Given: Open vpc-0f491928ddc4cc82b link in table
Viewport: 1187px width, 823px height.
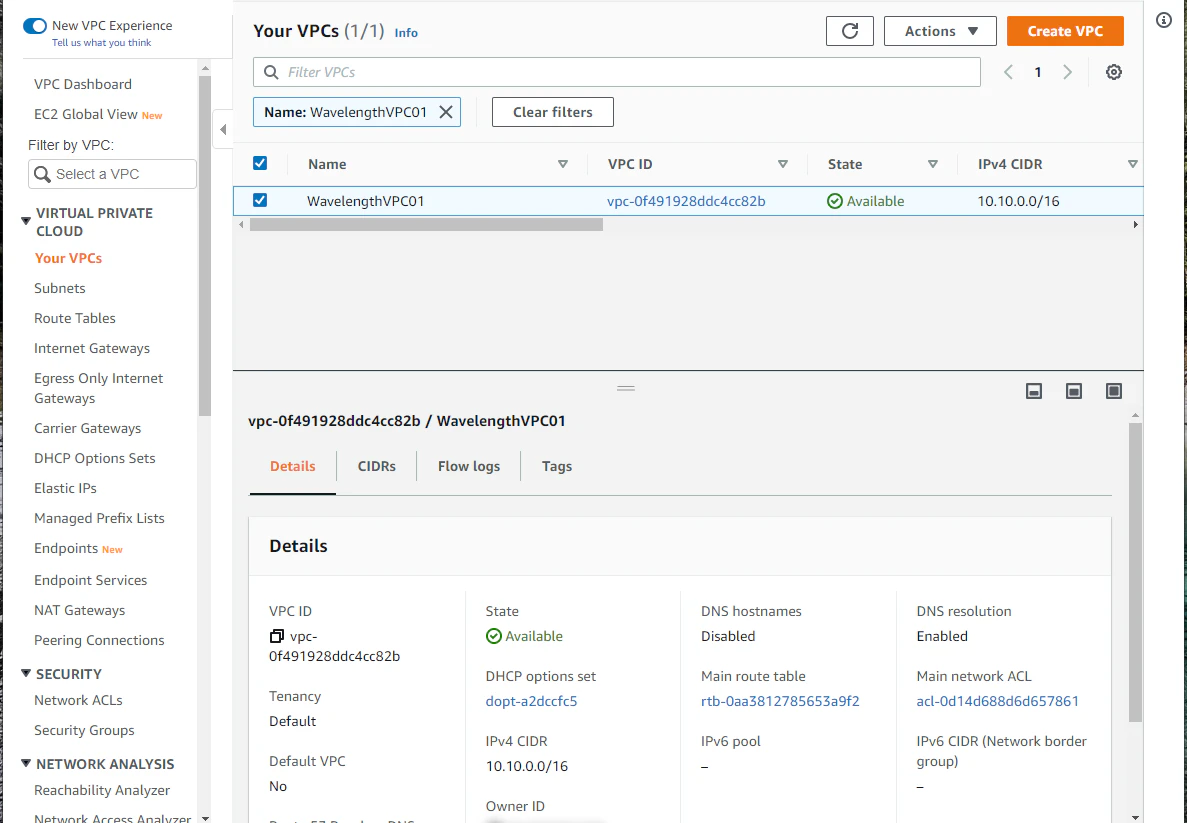Looking at the screenshot, I should pyautogui.click(x=686, y=201).
